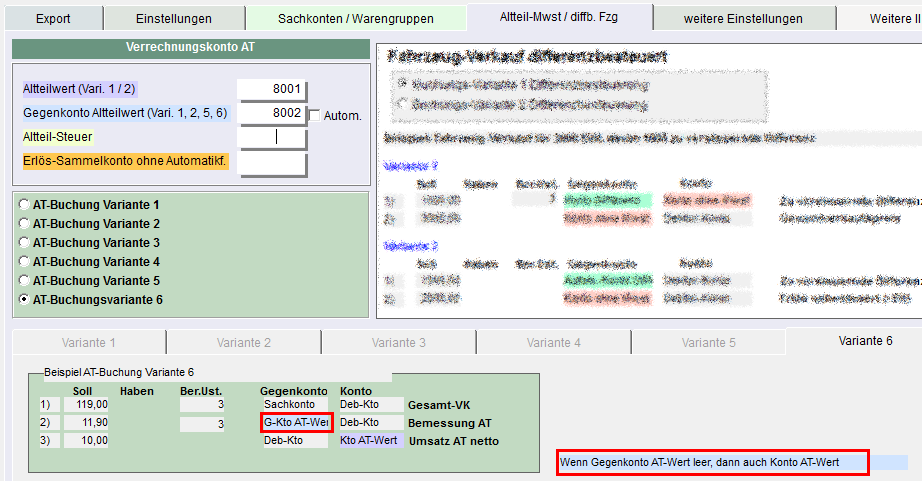Open the Export tab
This screenshot has height=481, width=922.
pyautogui.click(x=53, y=19)
